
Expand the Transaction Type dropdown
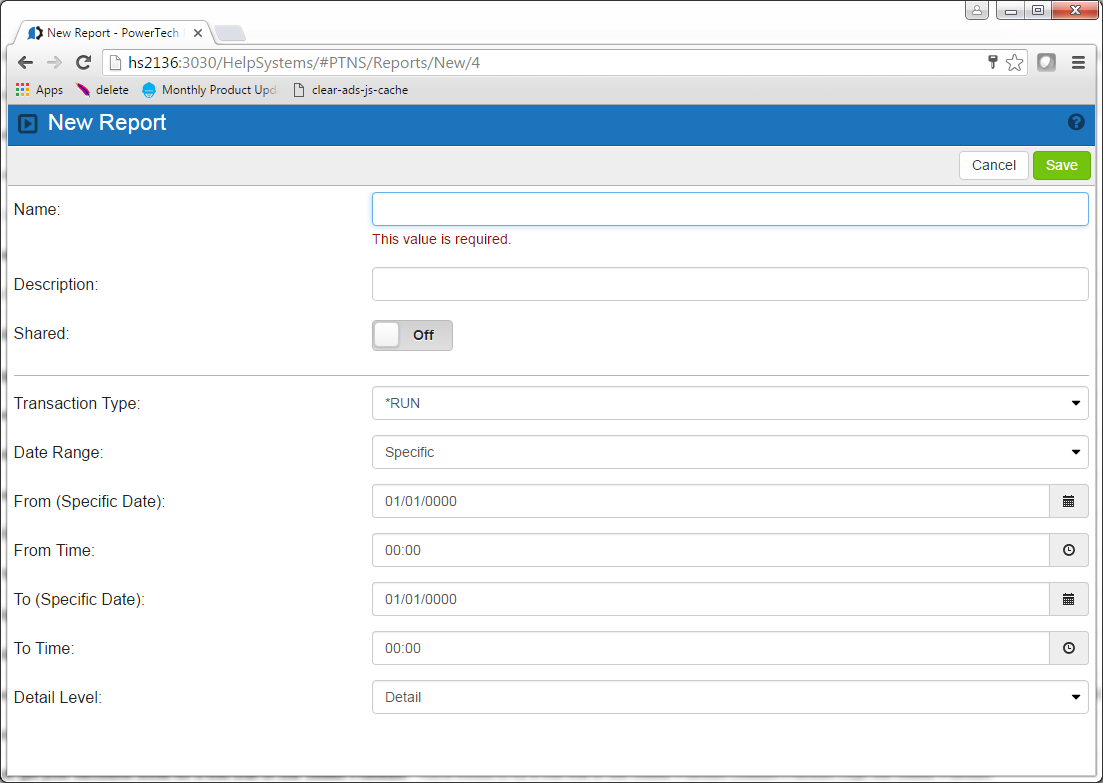(x=729, y=403)
